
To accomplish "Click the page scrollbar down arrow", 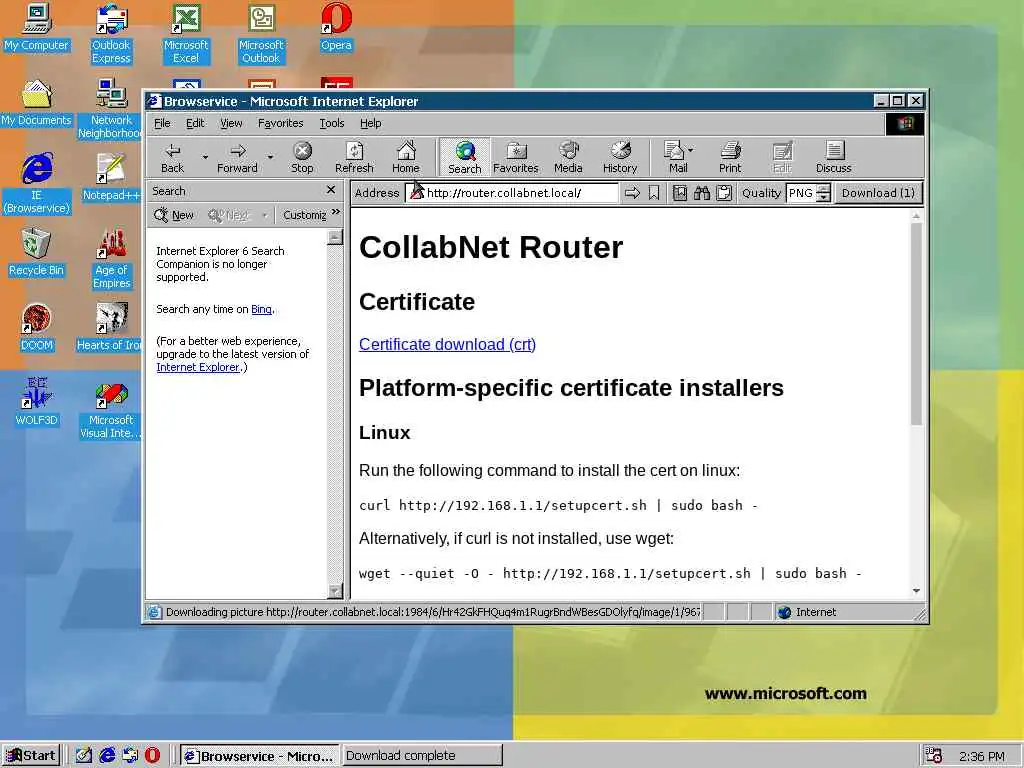I will click(916, 590).
